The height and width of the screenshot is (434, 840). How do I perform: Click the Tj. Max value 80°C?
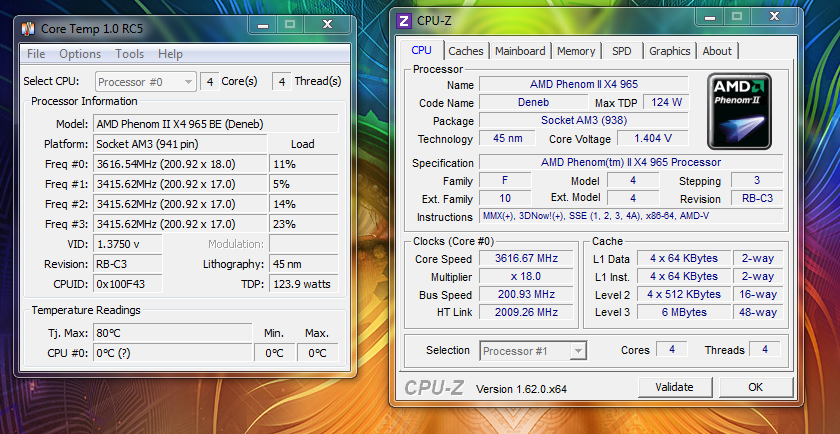click(x=172, y=333)
